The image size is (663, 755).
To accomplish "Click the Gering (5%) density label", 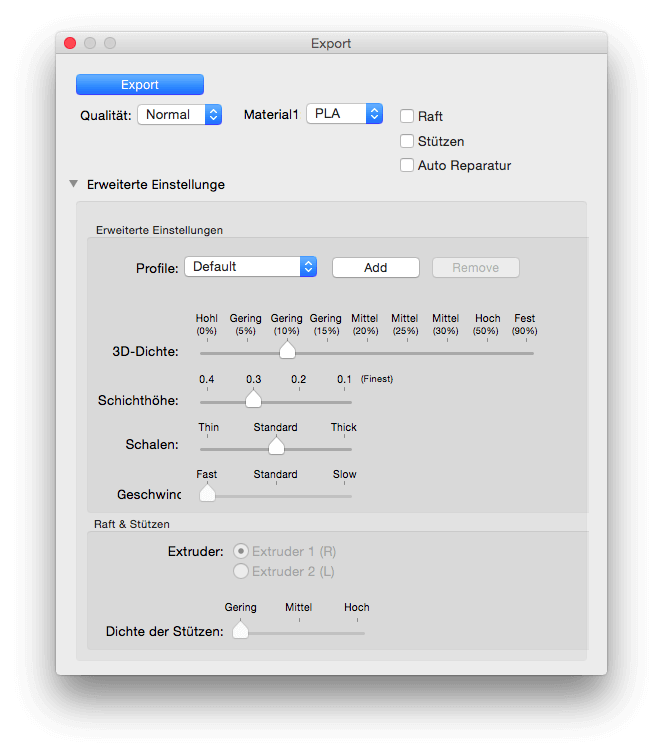I will coord(246,324).
